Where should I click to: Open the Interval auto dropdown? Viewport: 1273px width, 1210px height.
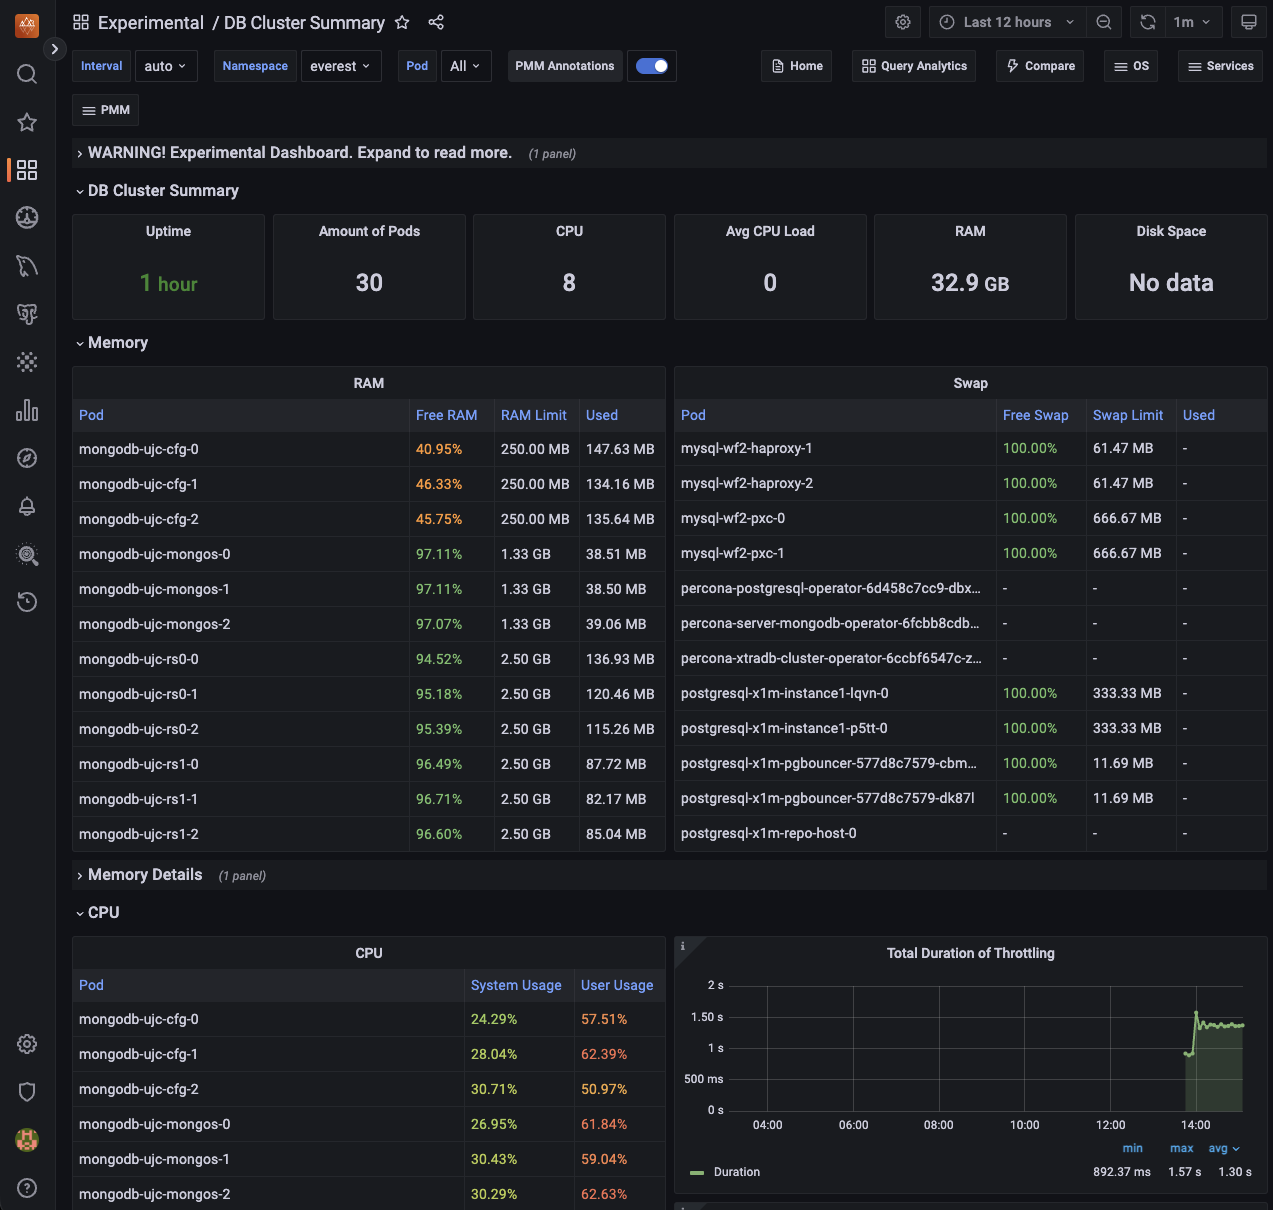tap(165, 66)
